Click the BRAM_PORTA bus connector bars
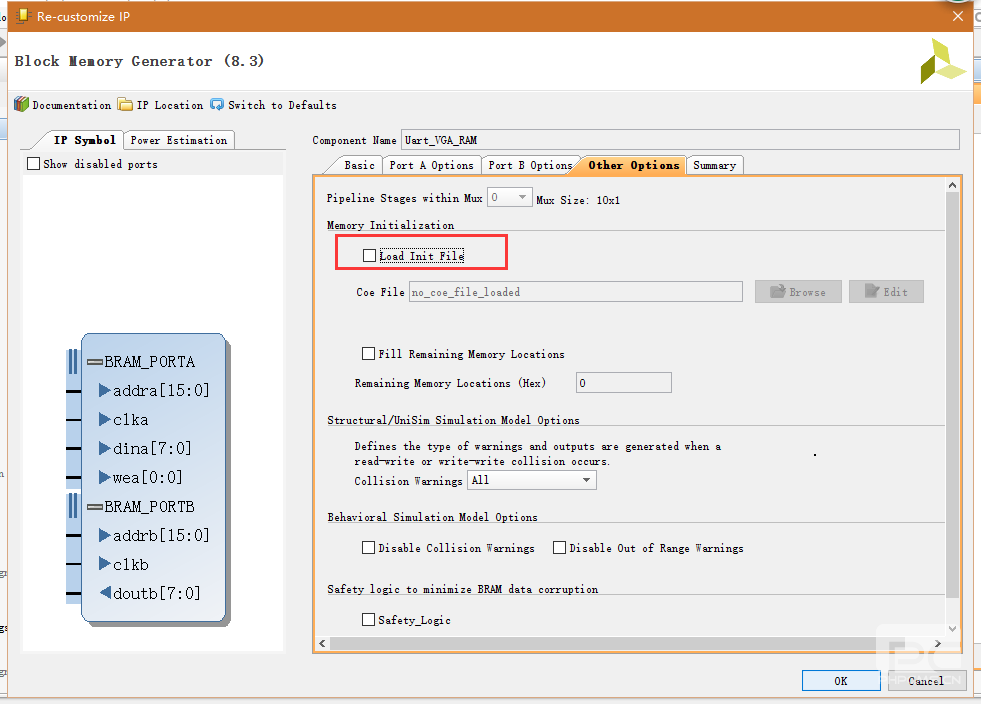This screenshot has height=704, width=981. 73,362
